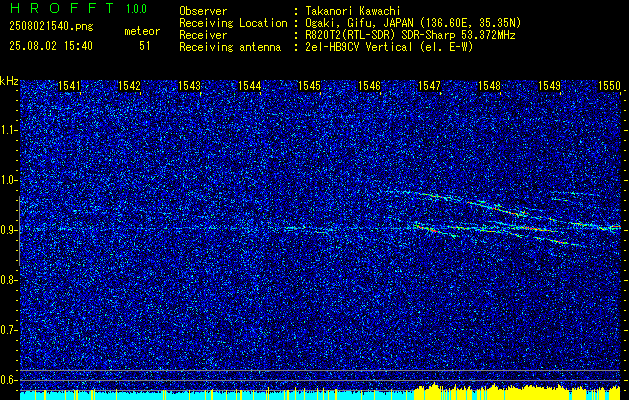The height and width of the screenshot is (400, 629).
Task: Click the date stamp 25.08.02 15:40
Action: coord(51,46)
